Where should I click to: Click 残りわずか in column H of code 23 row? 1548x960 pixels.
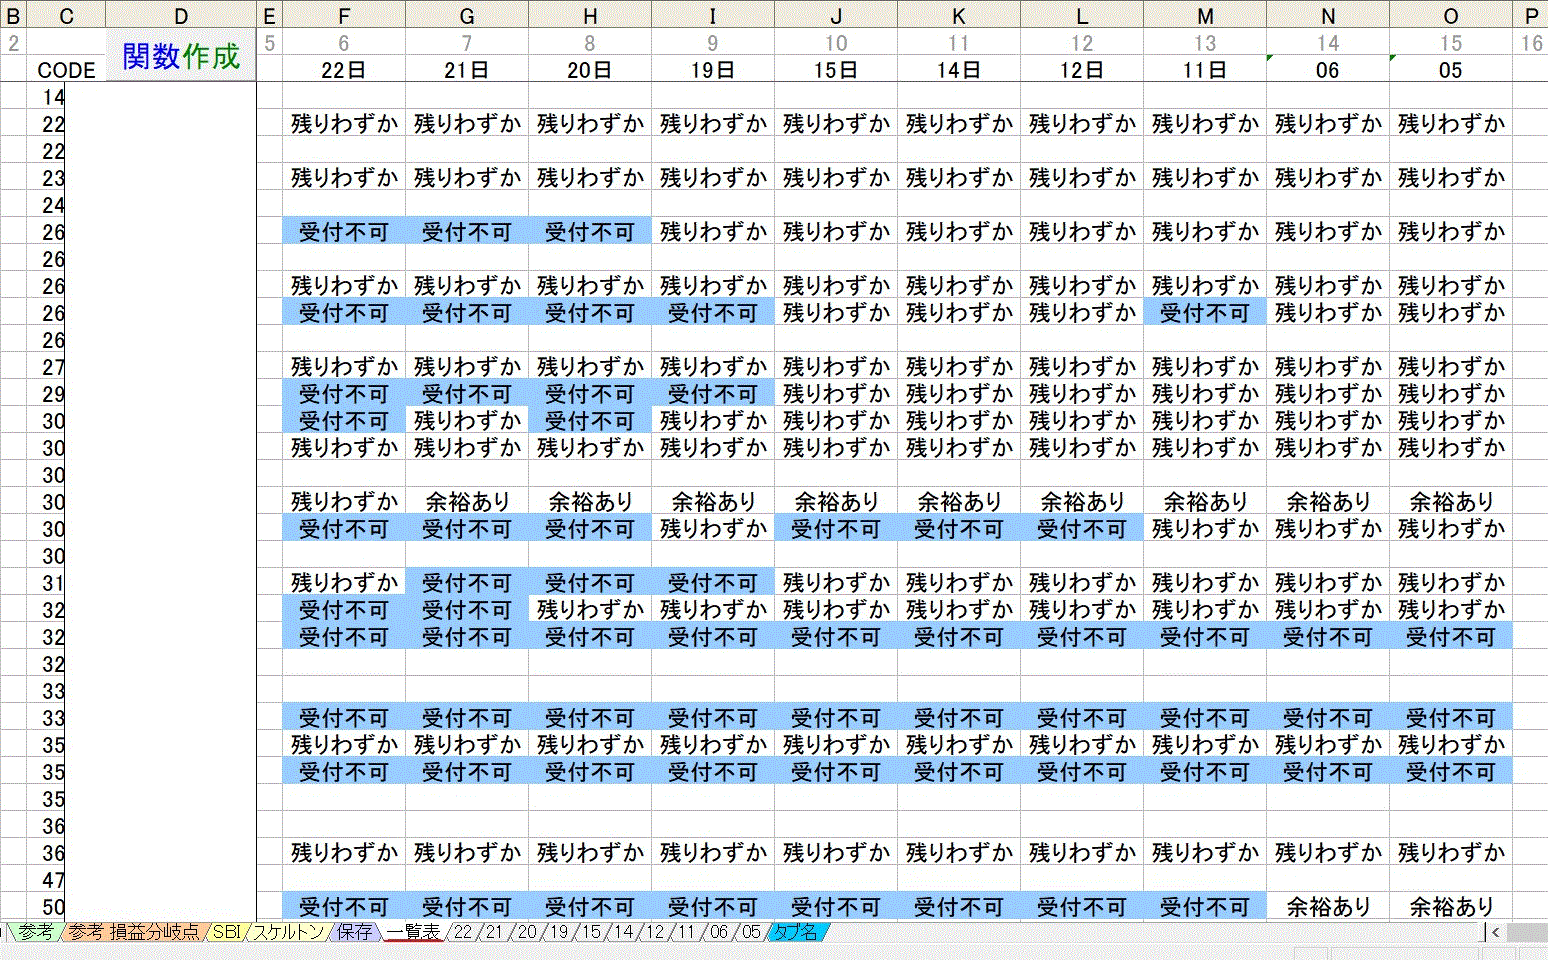click(x=590, y=178)
